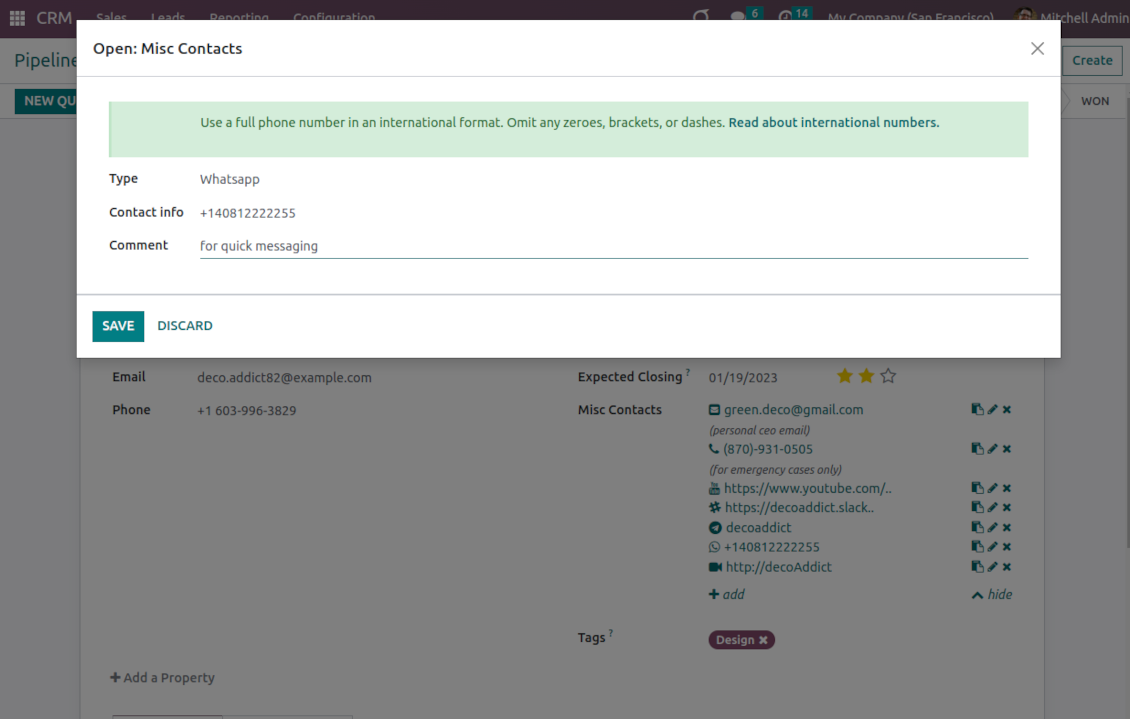The image size is (1130, 719).
Task: Copy the Slack URL contact
Action: coord(977,508)
